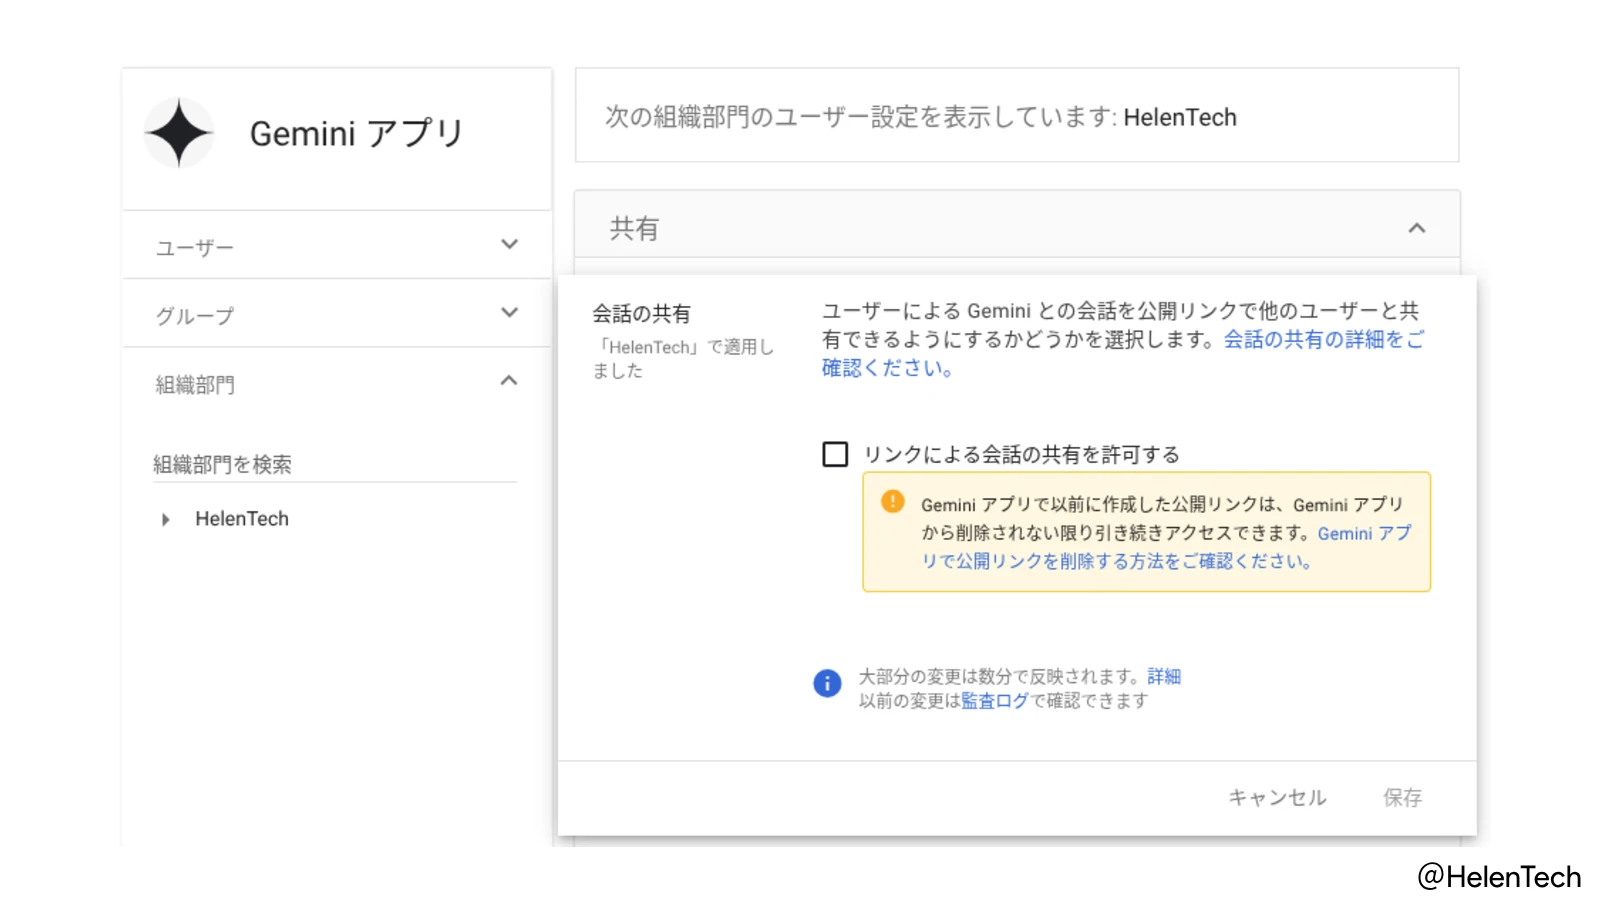Click the blue info circle icon

click(x=827, y=684)
